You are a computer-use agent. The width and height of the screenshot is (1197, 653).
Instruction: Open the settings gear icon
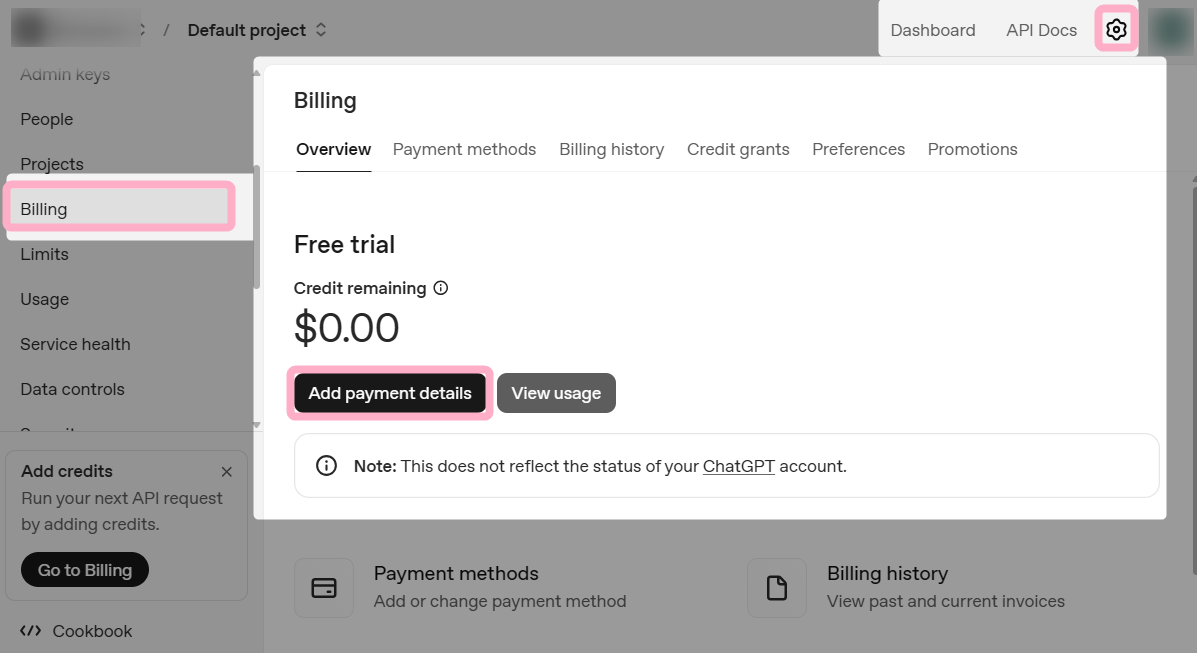point(1116,30)
